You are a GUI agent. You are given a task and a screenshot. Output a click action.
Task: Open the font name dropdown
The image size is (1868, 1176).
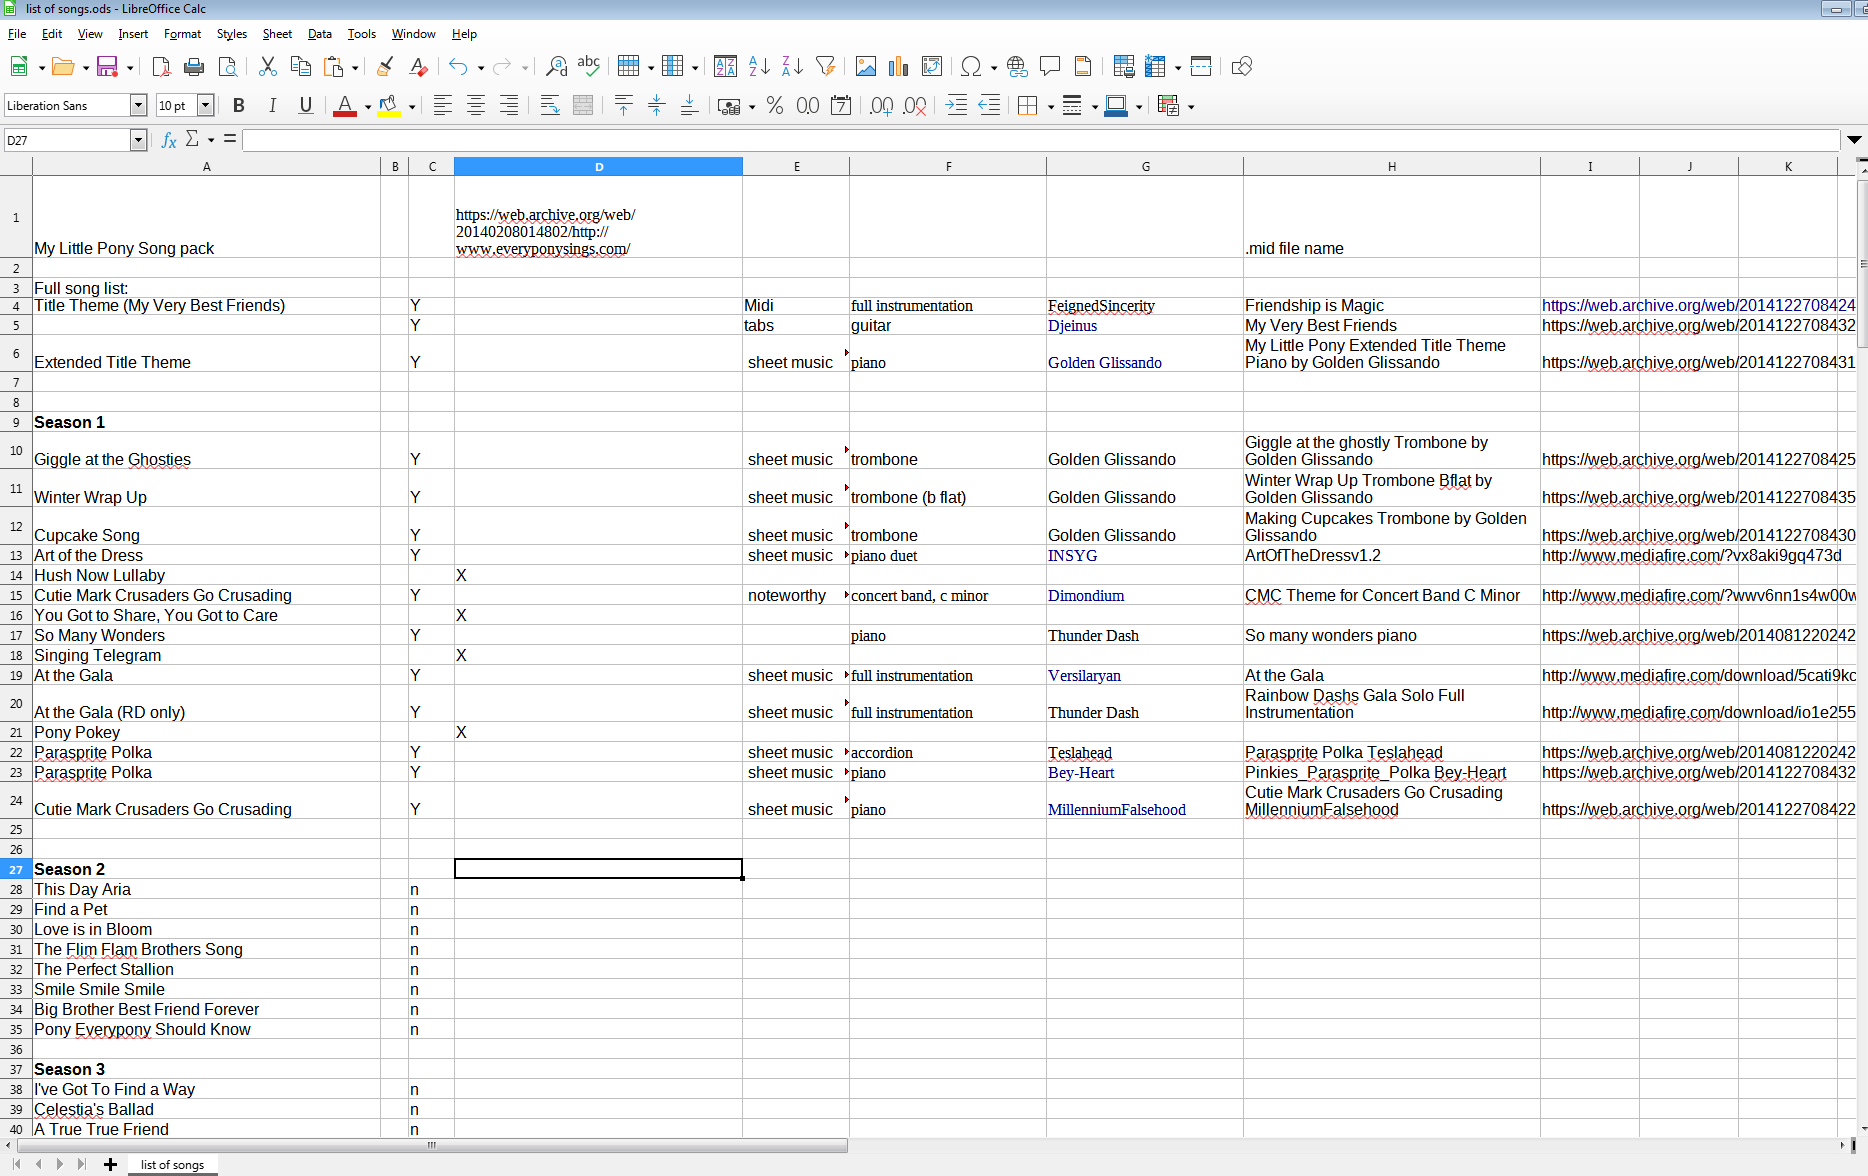(139, 105)
